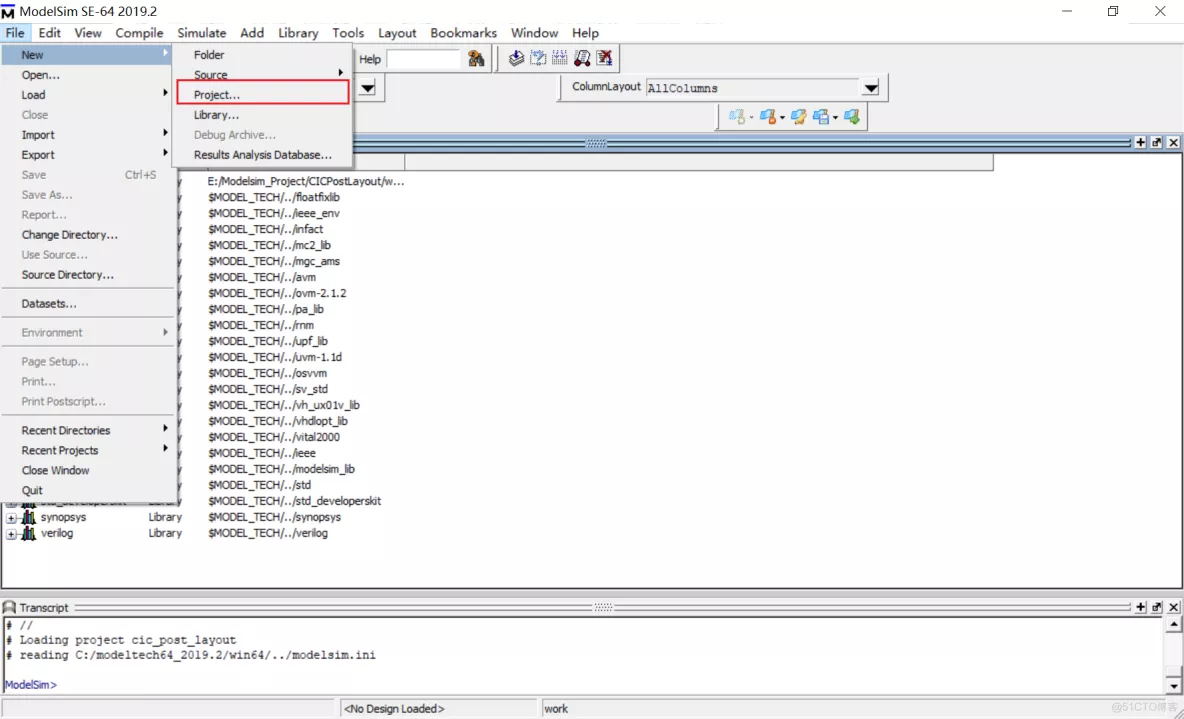
Task: Open the Edit menu
Action: coord(50,32)
